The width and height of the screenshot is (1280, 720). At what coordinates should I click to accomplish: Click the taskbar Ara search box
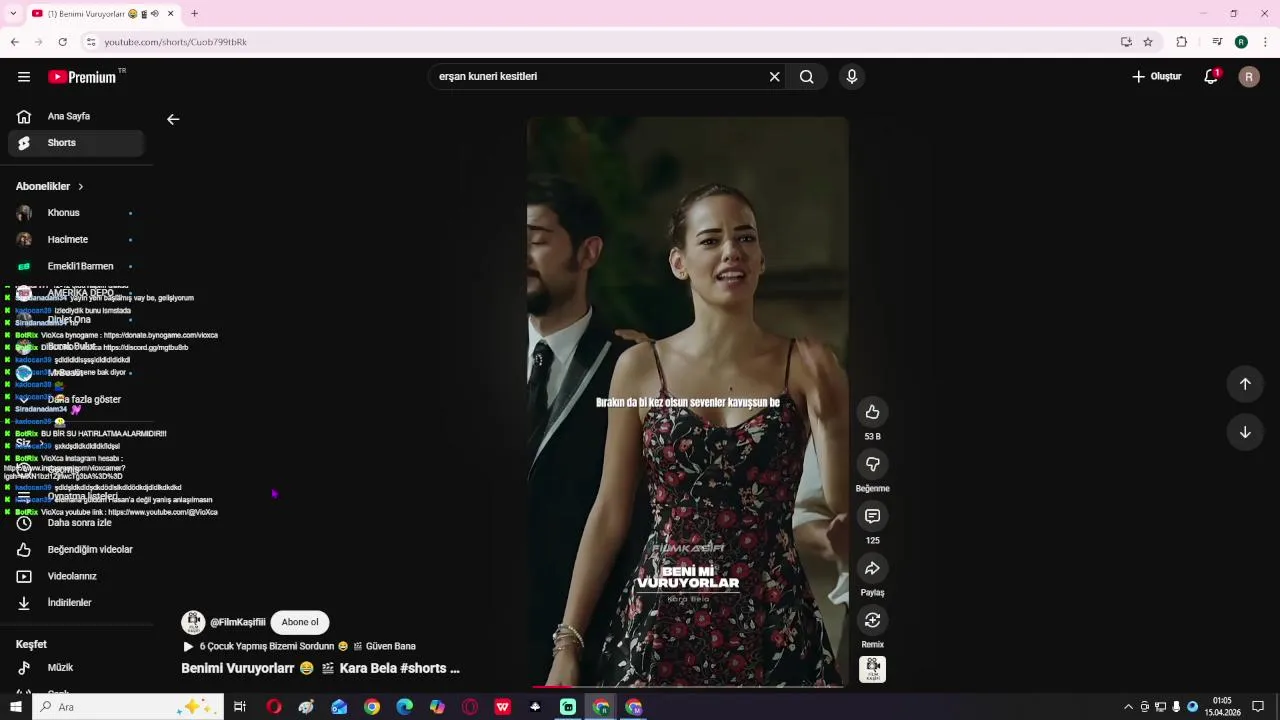[x=128, y=707]
